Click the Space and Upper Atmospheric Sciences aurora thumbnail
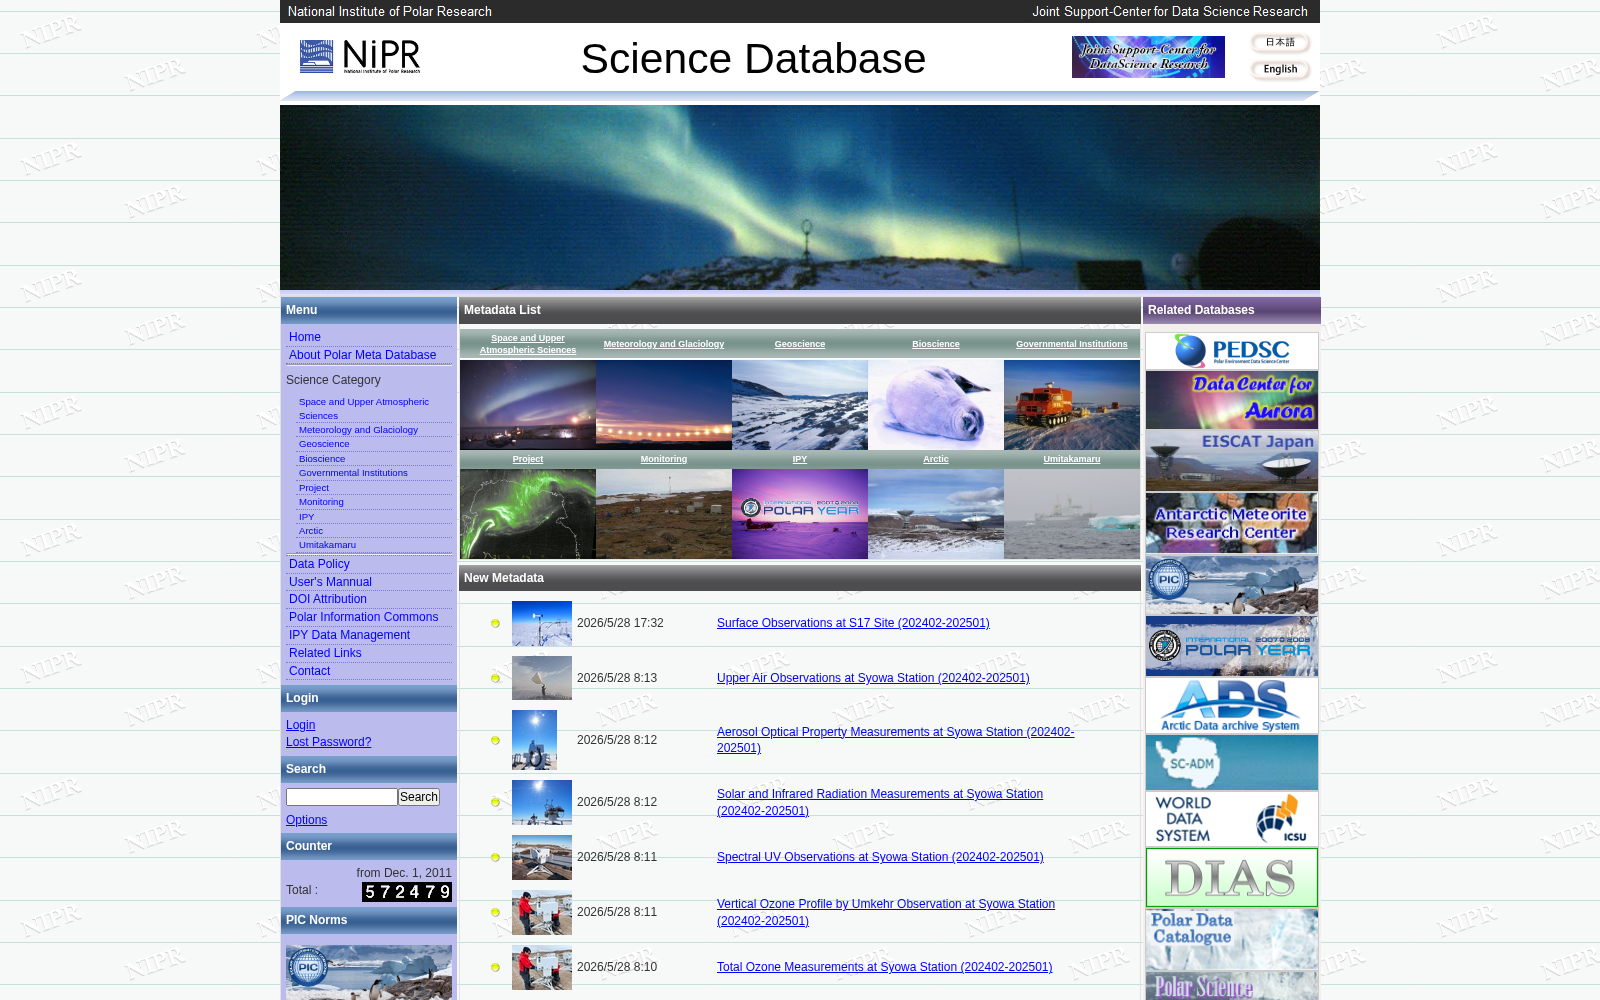 [x=528, y=405]
